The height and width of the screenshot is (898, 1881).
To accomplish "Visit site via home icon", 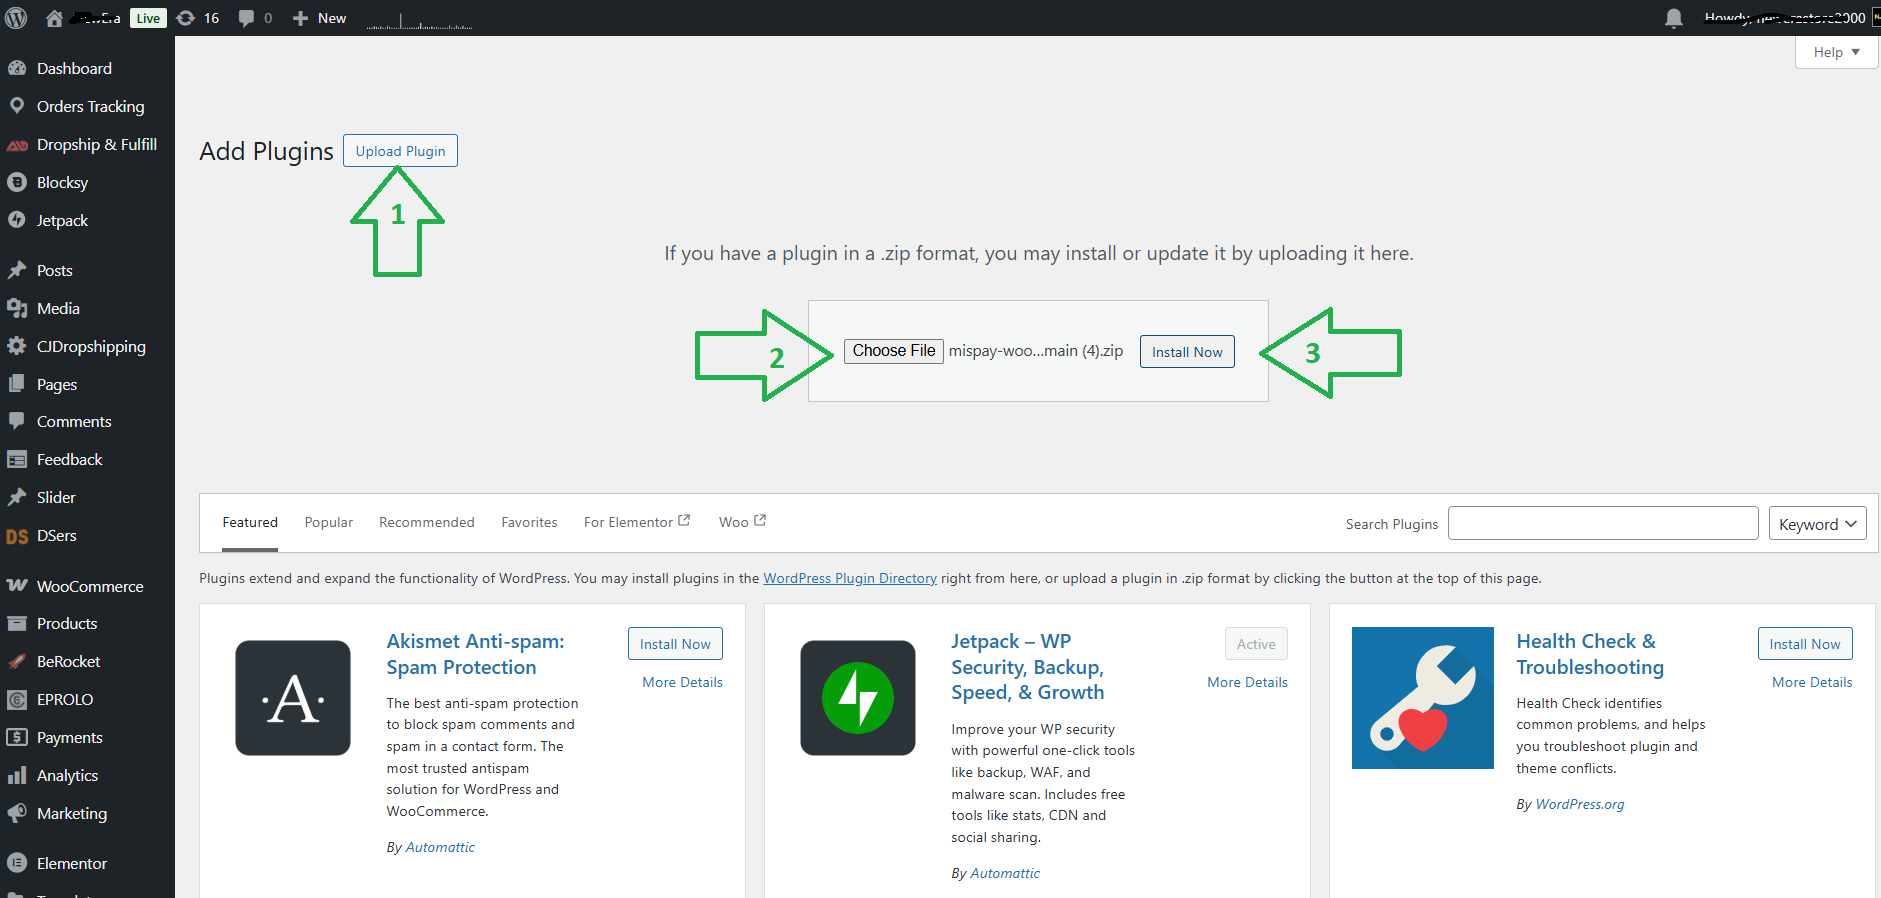I will pos(54,18).
